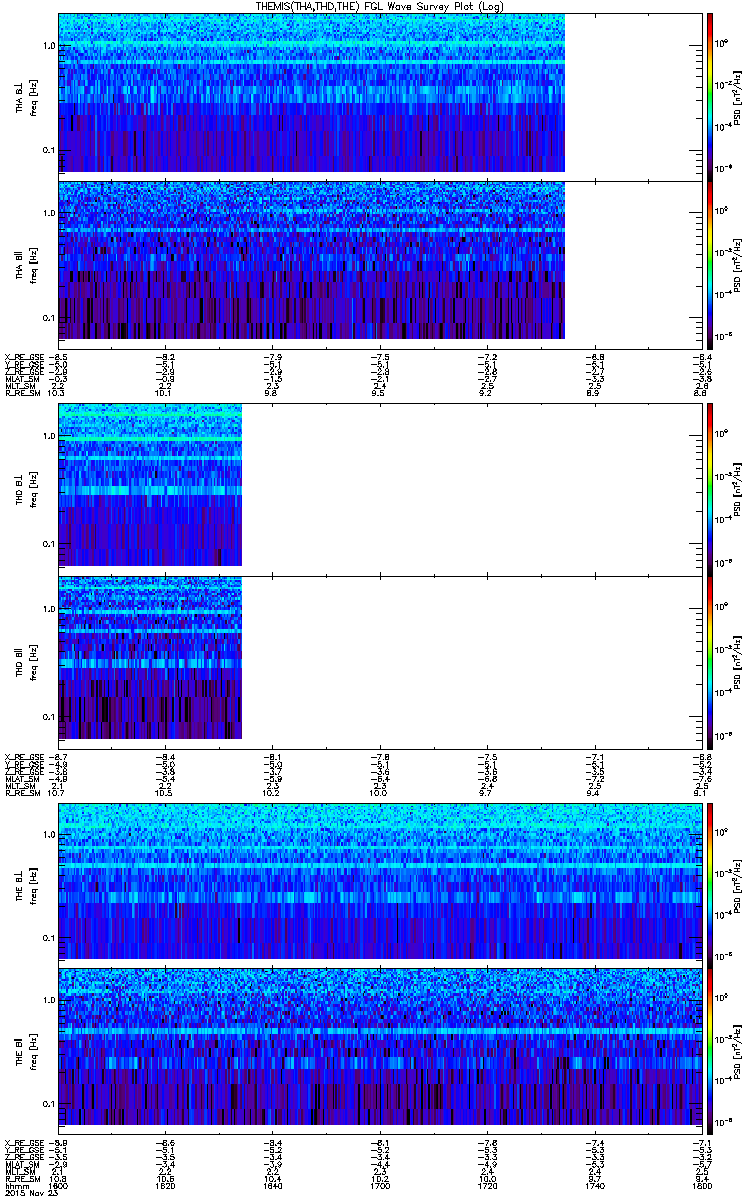
Task: Click the 1620 time tick label
Action: tap(166, 1184)
